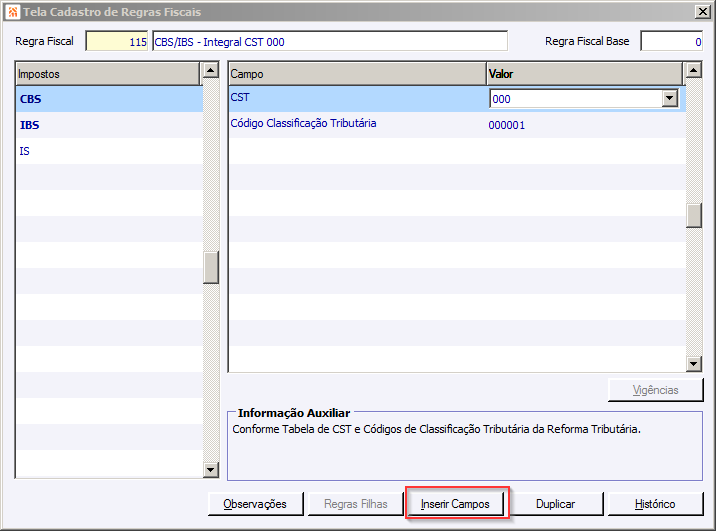716x531 pixels.
Task: Close the Tela Cadastro de Regras Fiscais window
Action: point(702,11)
